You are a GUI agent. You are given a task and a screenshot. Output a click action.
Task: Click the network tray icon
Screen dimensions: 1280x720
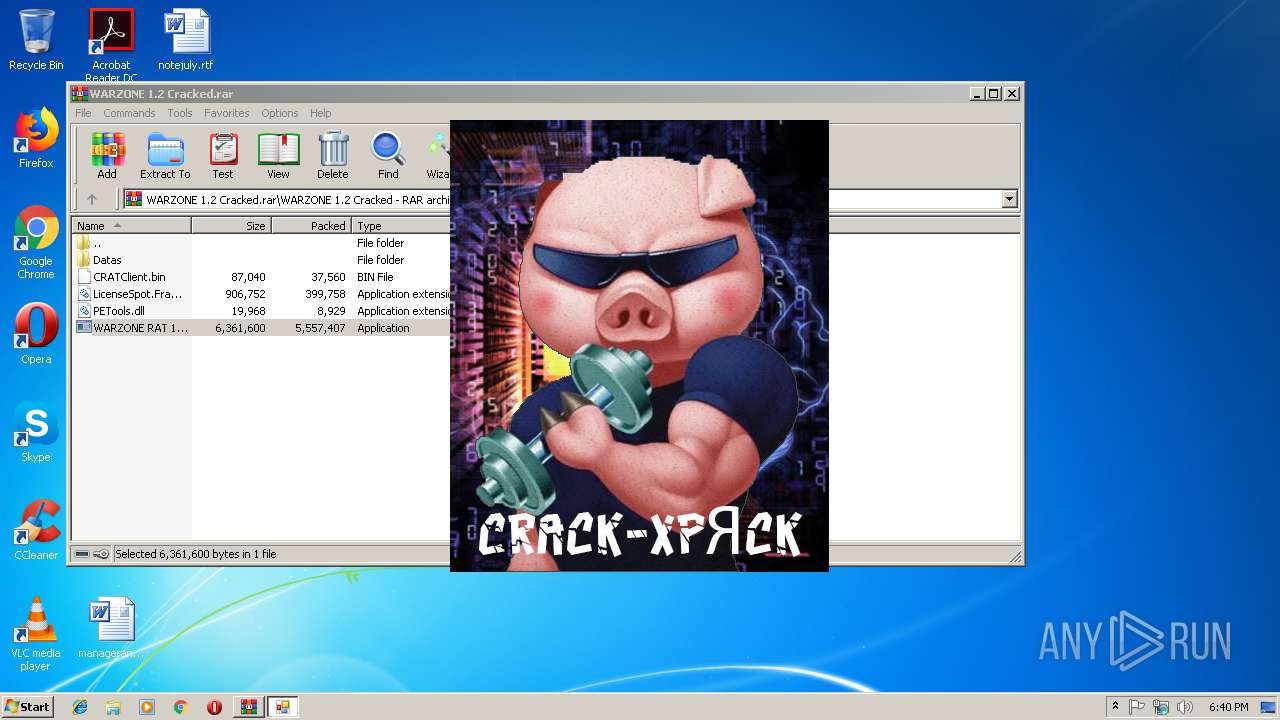click(1161, 707)
